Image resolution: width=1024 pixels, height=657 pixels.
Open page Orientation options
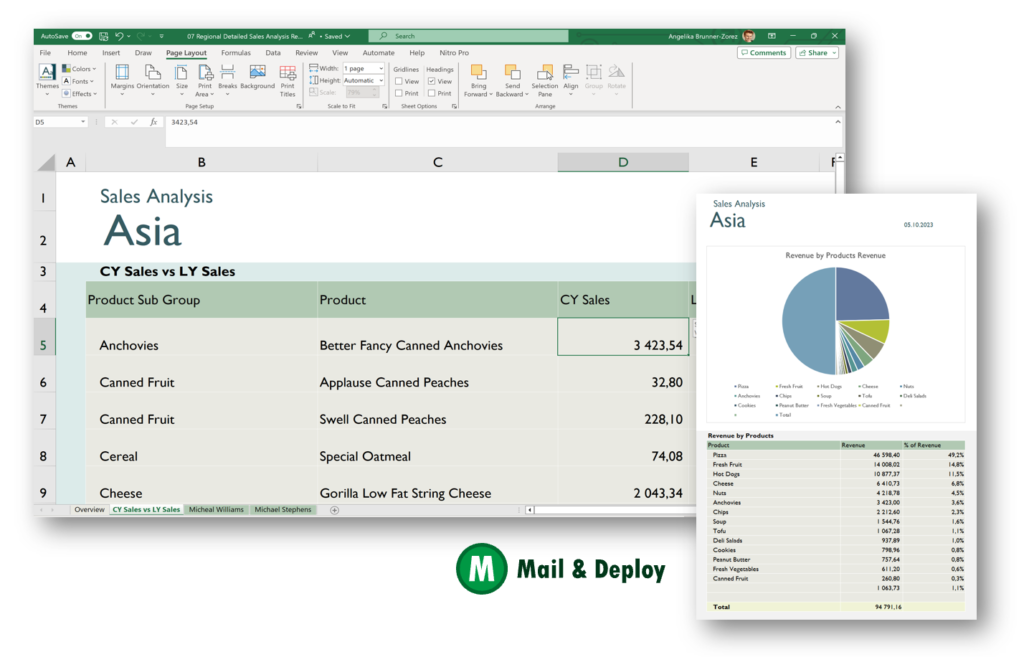tap(153, 80)
